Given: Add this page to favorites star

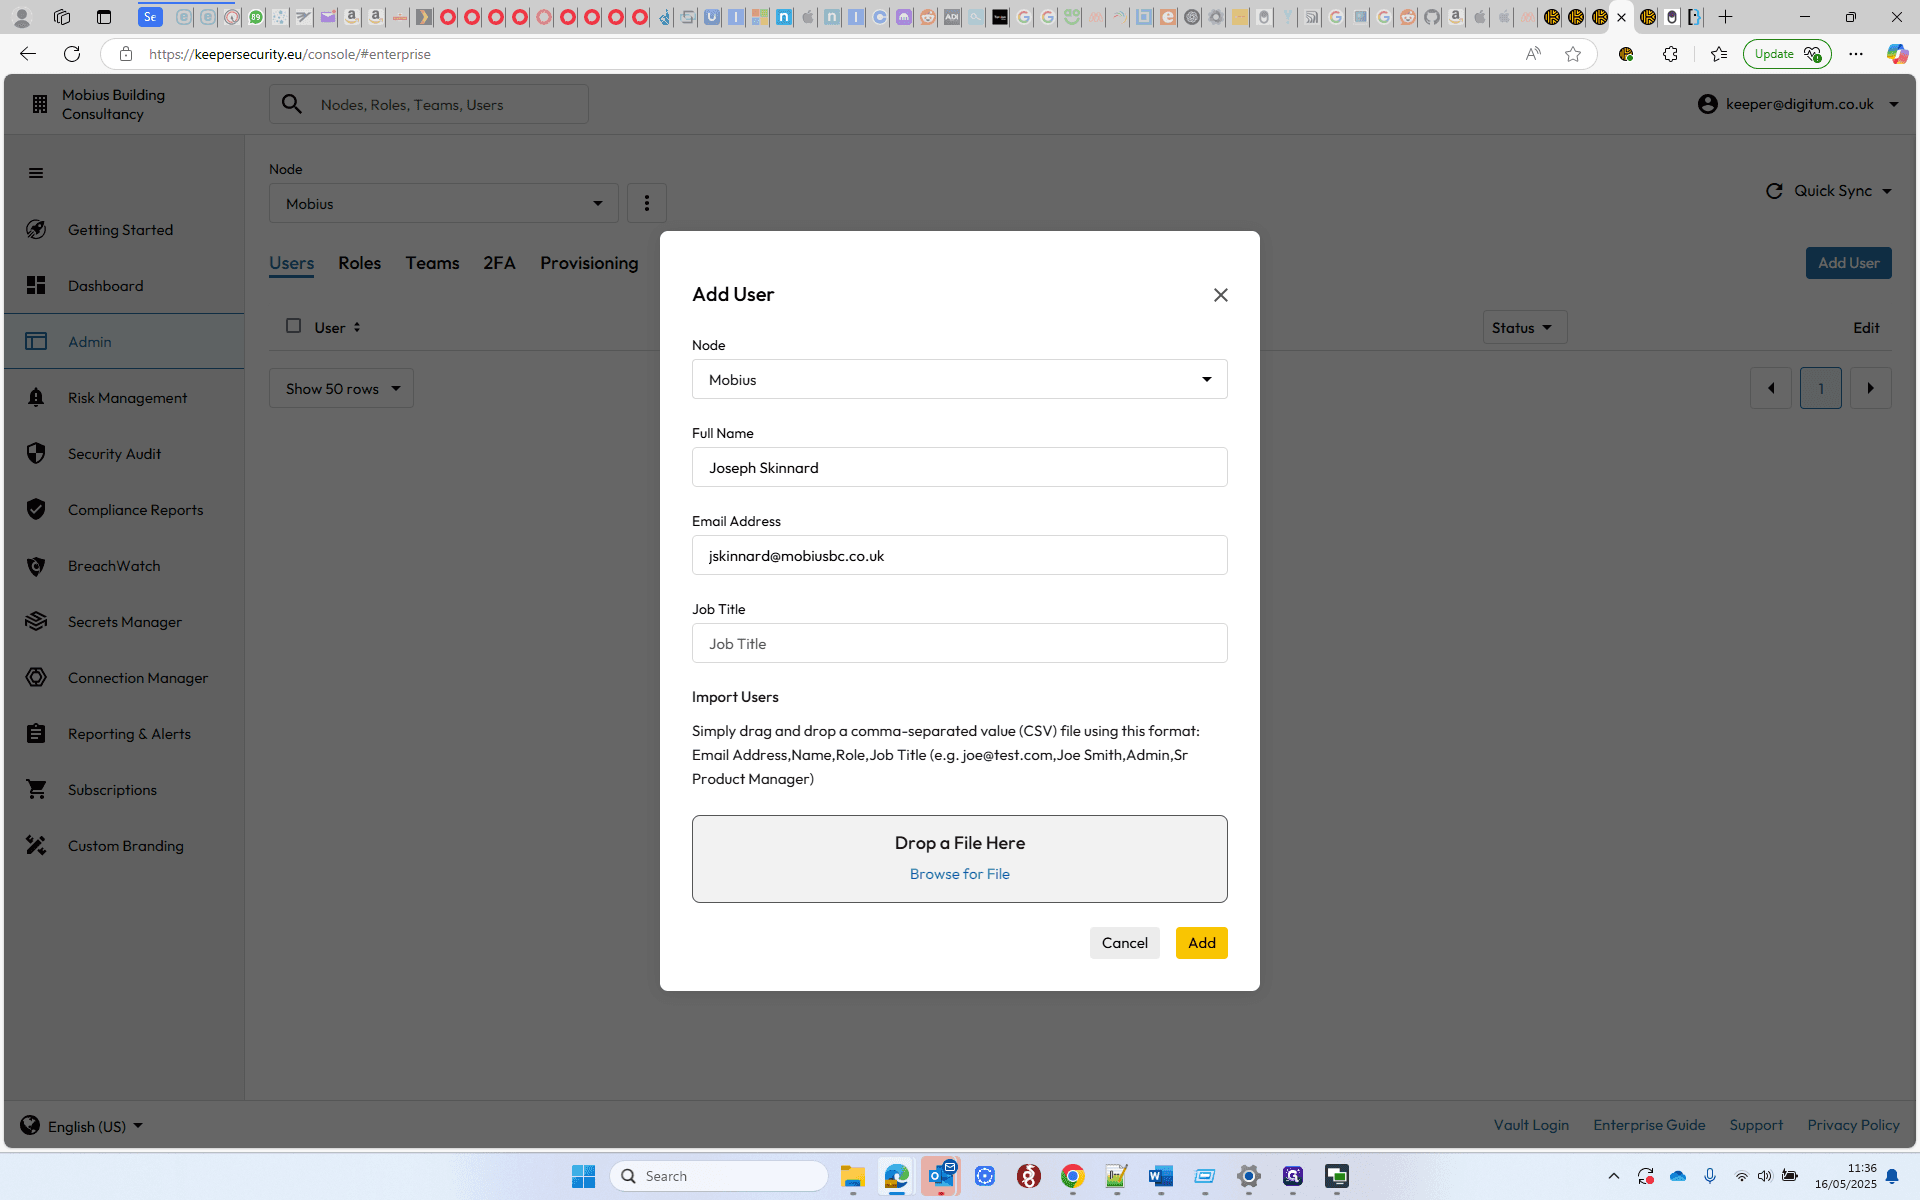Looking at the screenshot, I should tap(1573, 54).
